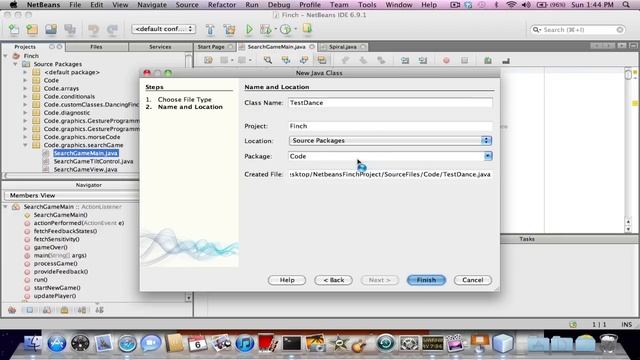Click the Find Selection magnifier in editor toolbar
640x360 pixels.
coord(268,60)
